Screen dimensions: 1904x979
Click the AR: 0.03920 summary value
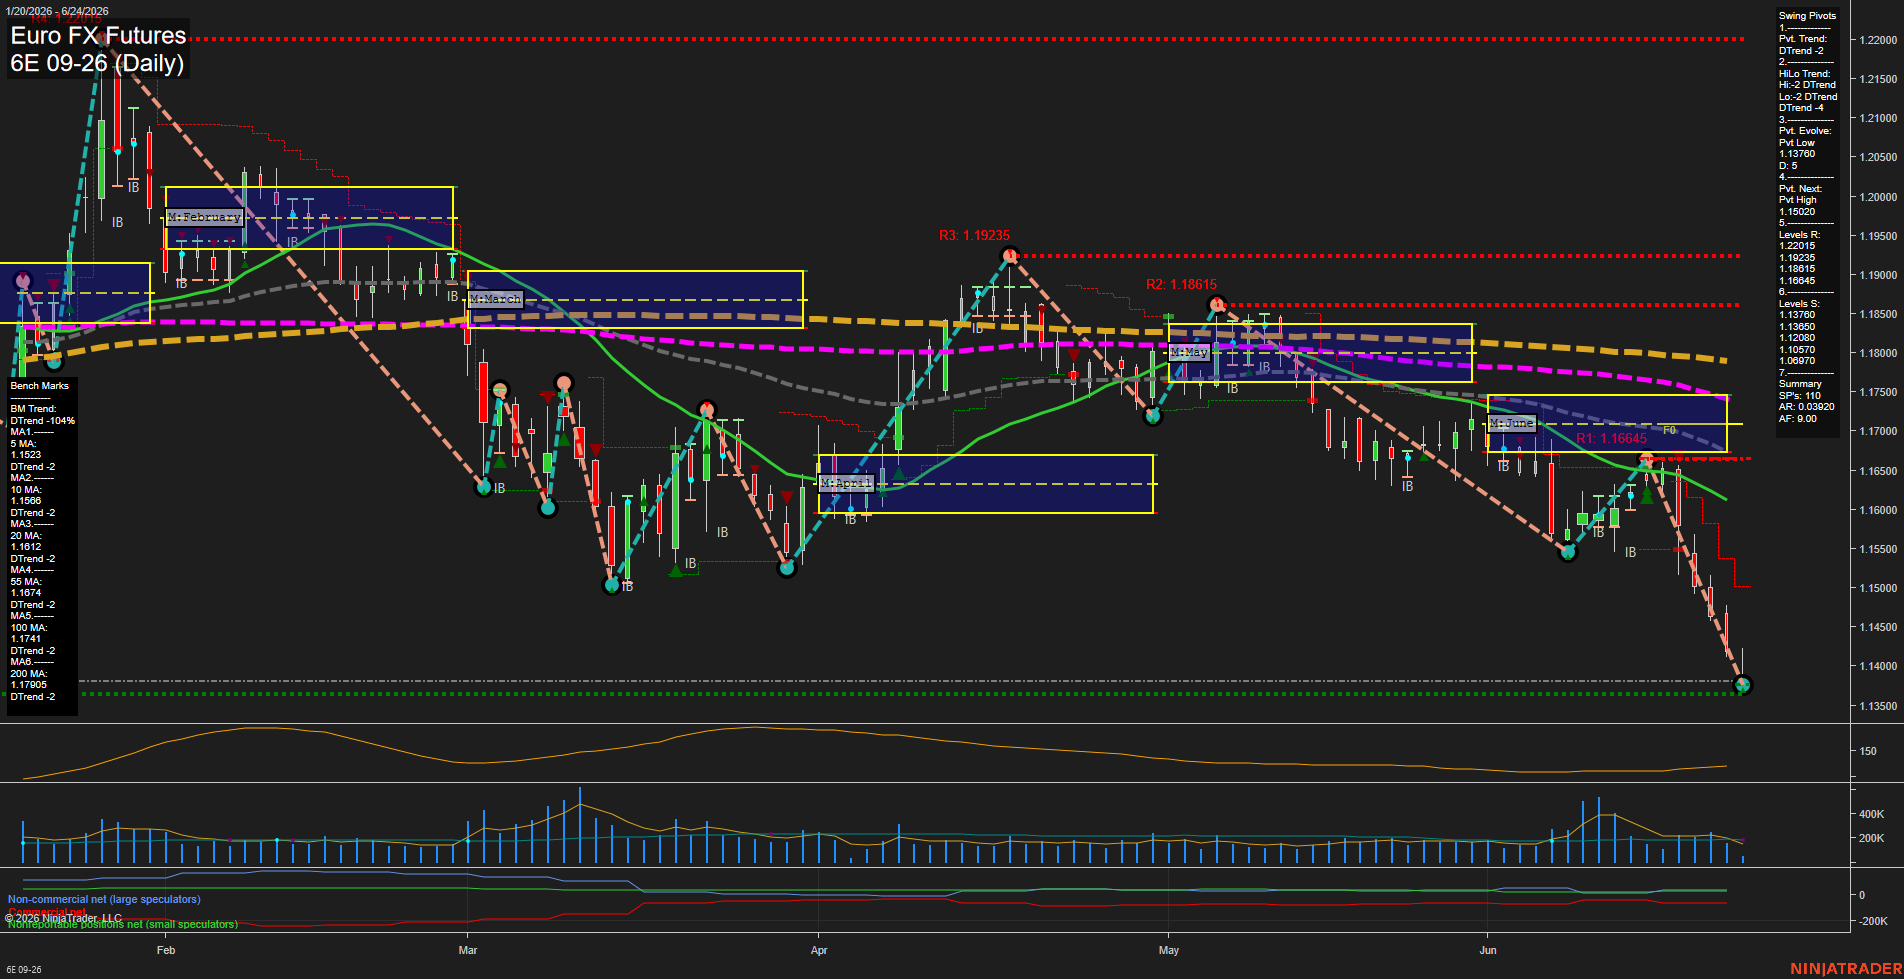1806,407
